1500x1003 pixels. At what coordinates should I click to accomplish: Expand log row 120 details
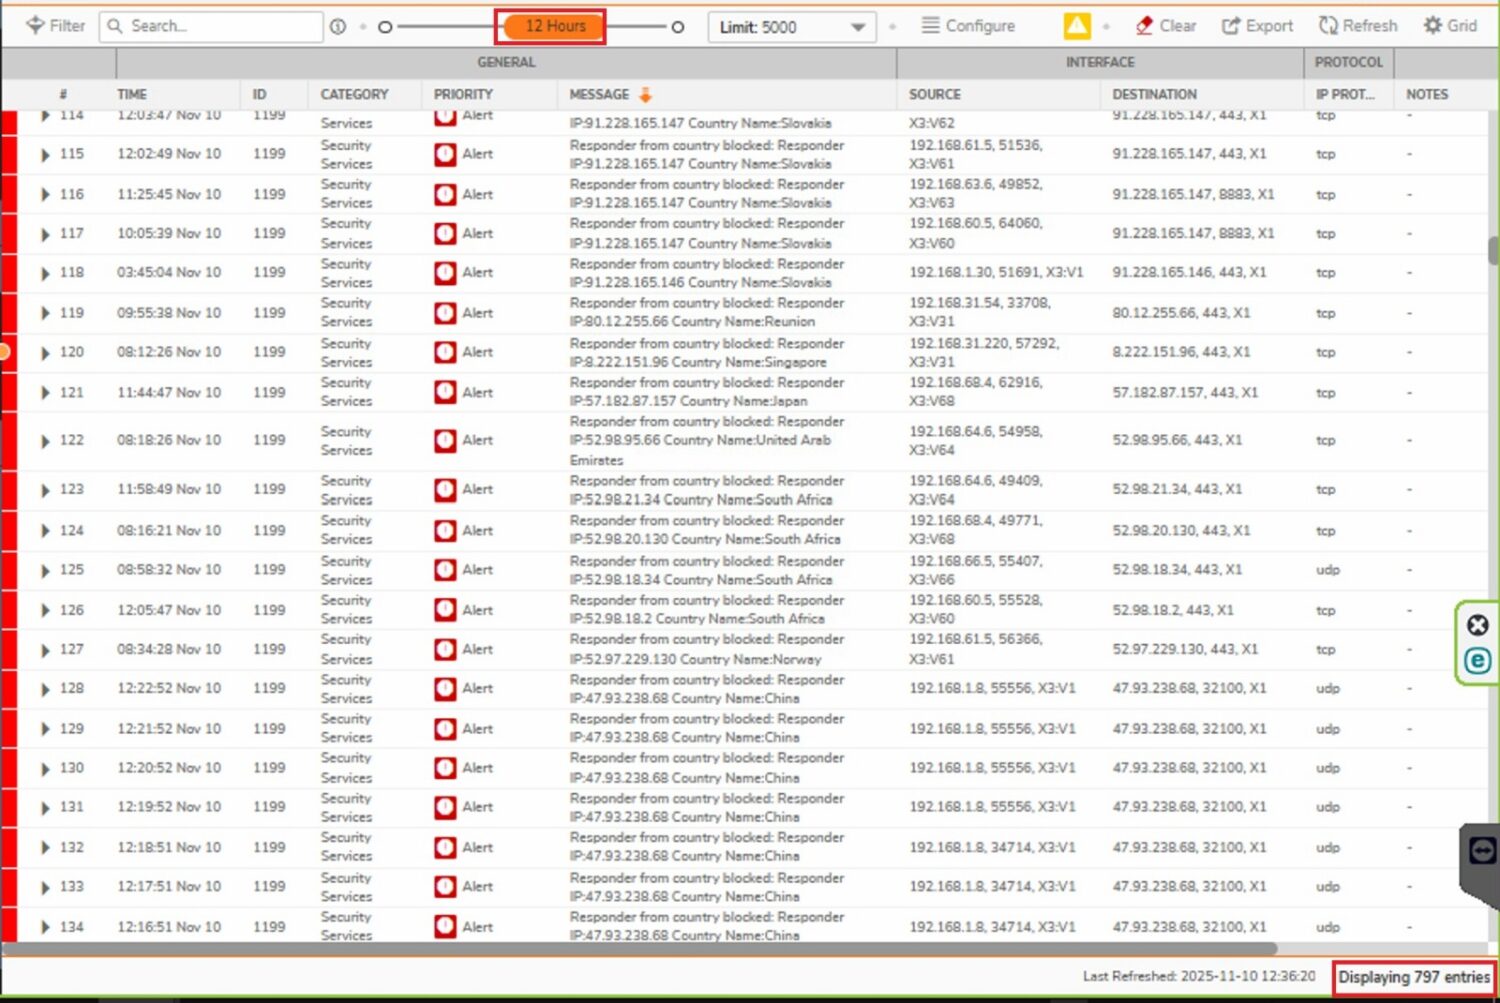click(45, 353)
